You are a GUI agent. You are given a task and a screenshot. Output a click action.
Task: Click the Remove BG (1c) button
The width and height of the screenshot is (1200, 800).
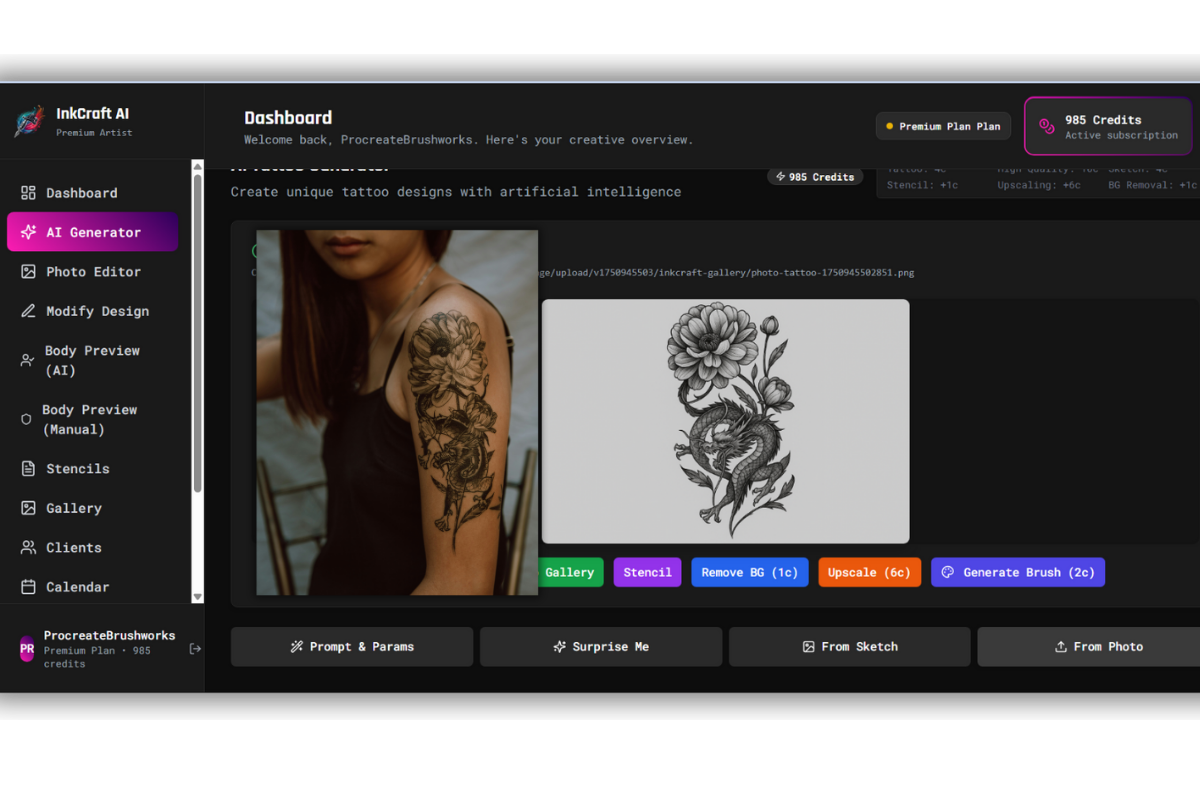750,572
